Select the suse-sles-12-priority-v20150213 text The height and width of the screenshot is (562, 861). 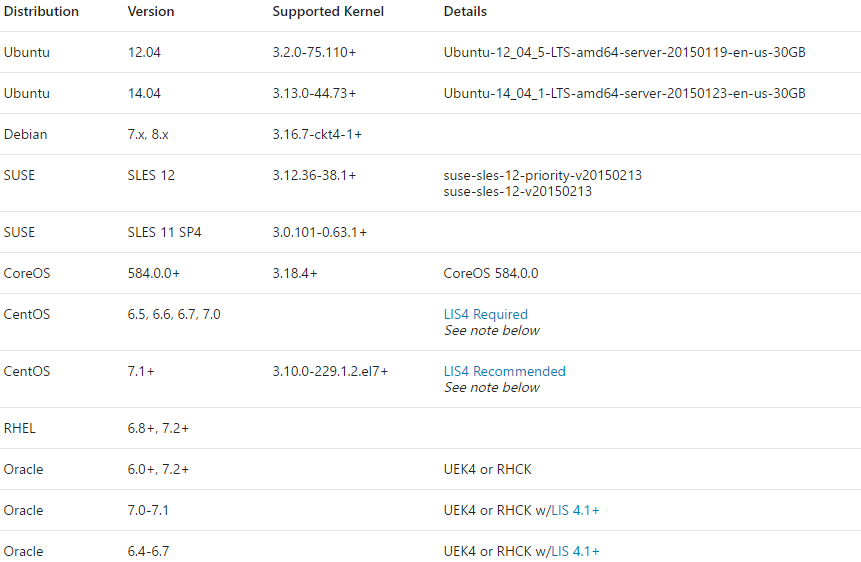click(x=543, y=175)
